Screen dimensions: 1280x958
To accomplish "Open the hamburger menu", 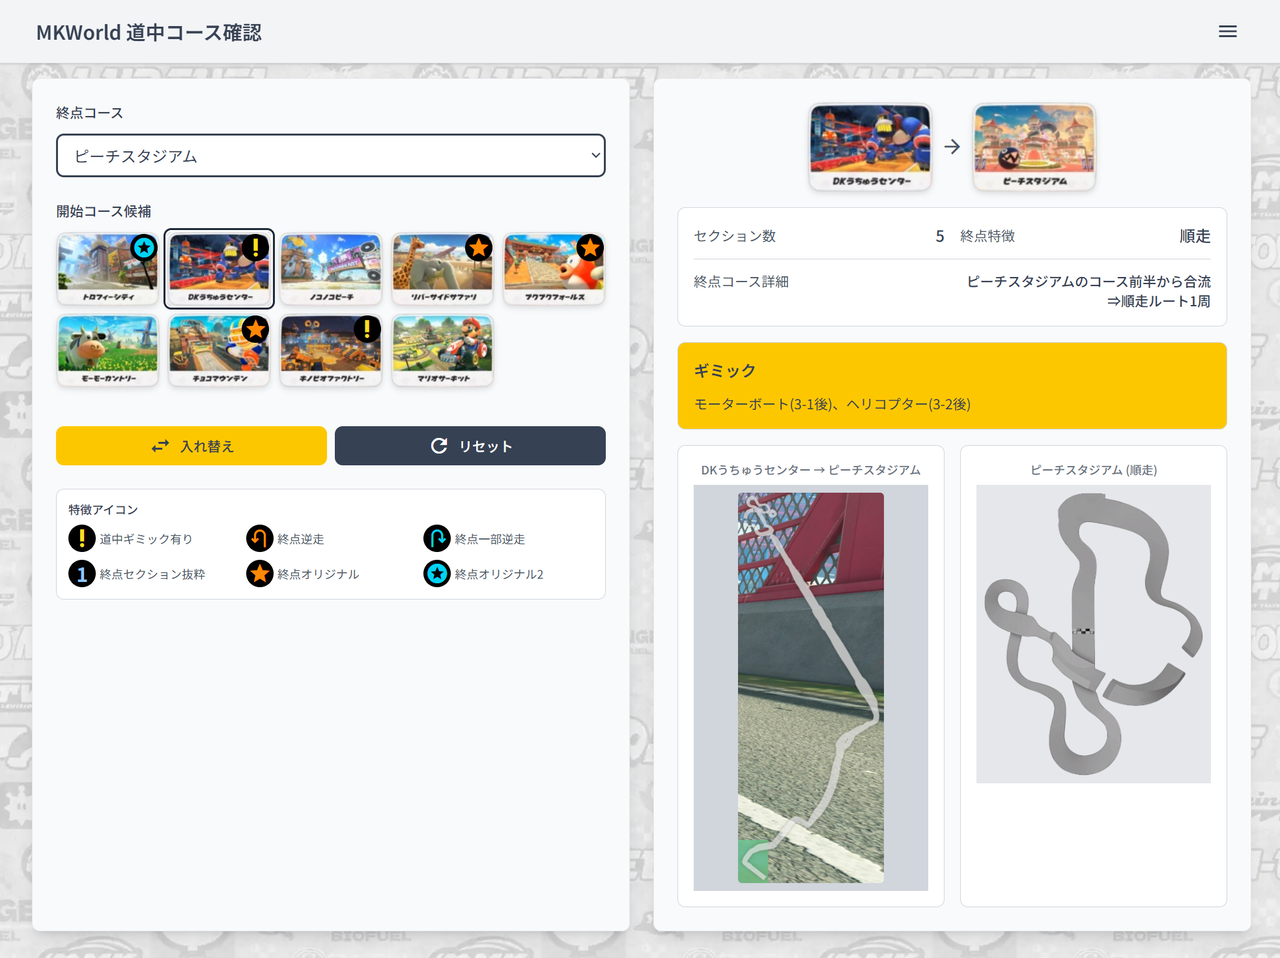I will point(1228,31).
